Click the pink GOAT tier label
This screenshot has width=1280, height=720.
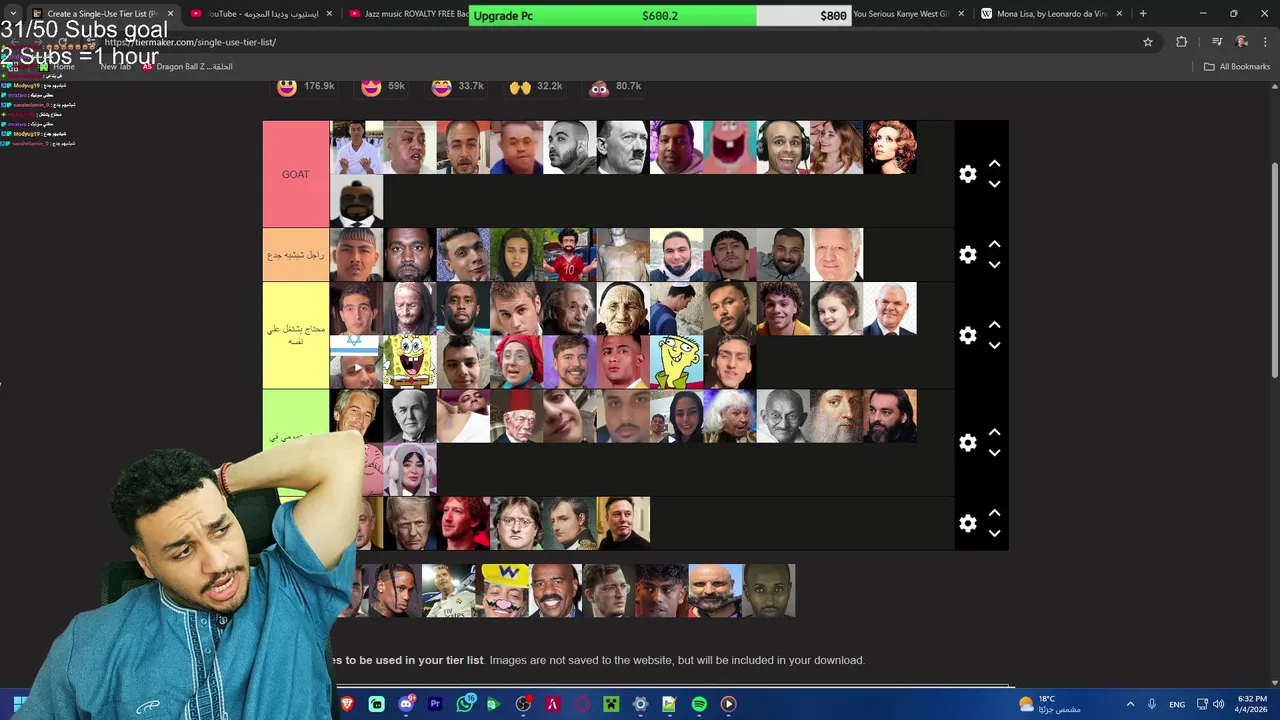[x=296, y=174]
